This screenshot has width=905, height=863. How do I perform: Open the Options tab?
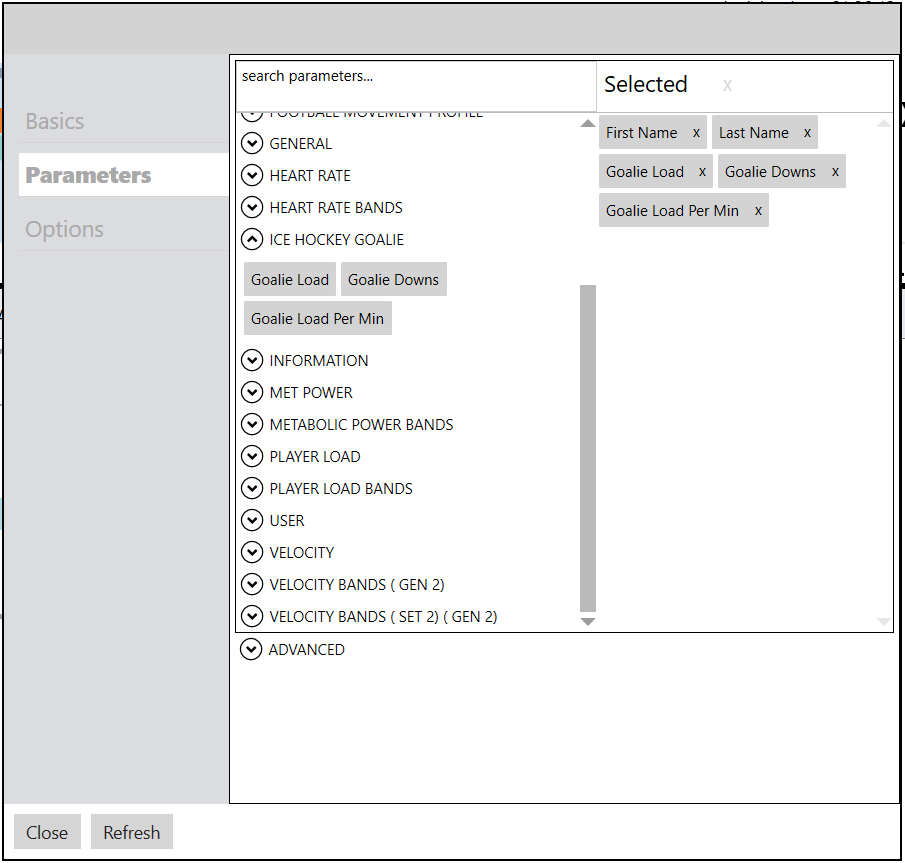click(x=64, y=228)
